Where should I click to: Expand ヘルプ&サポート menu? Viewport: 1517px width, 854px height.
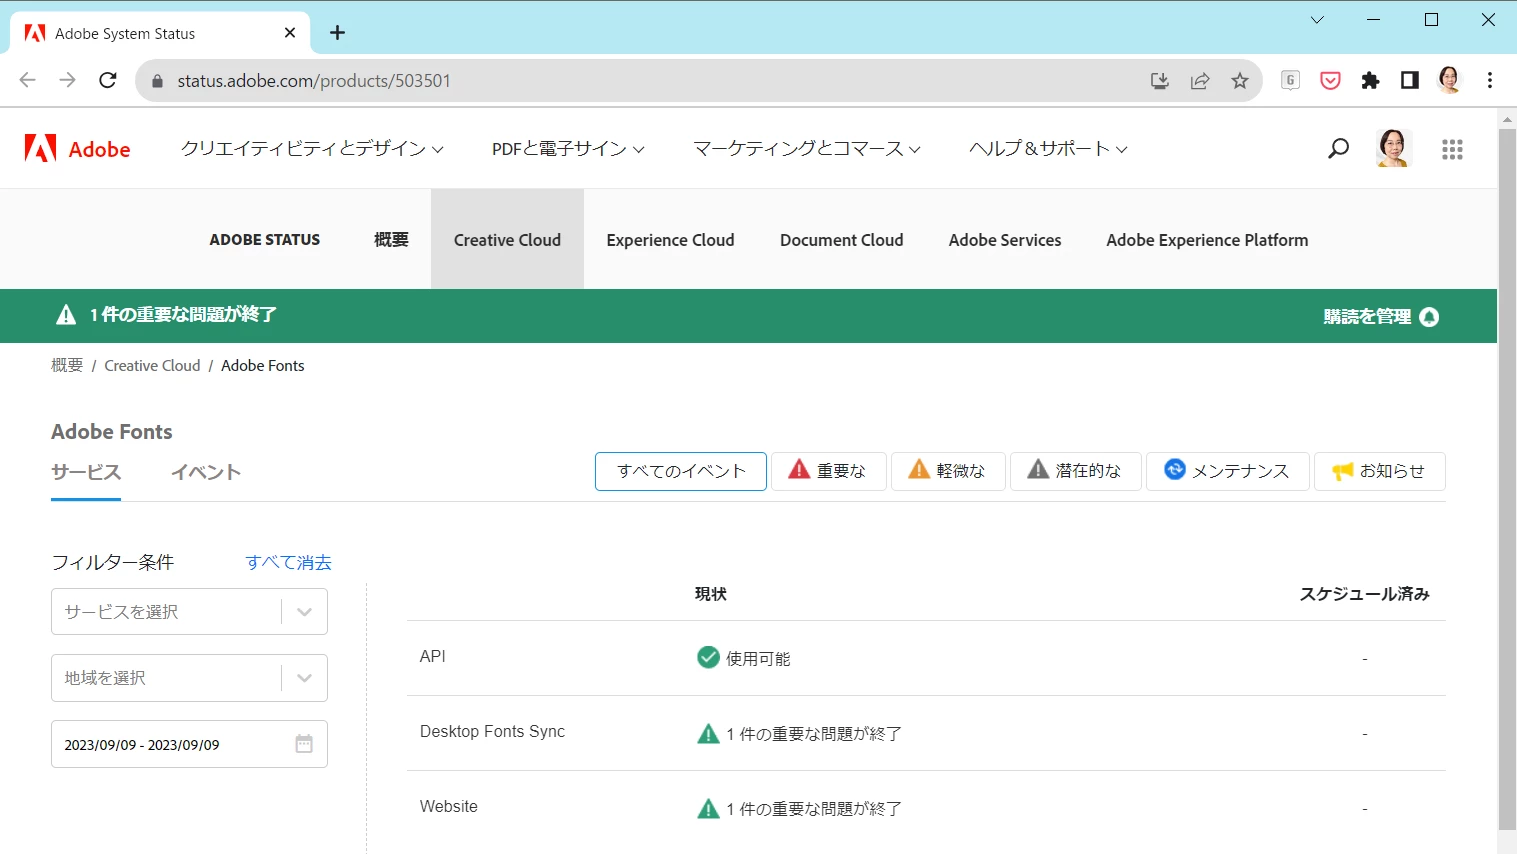(1048, 149)
